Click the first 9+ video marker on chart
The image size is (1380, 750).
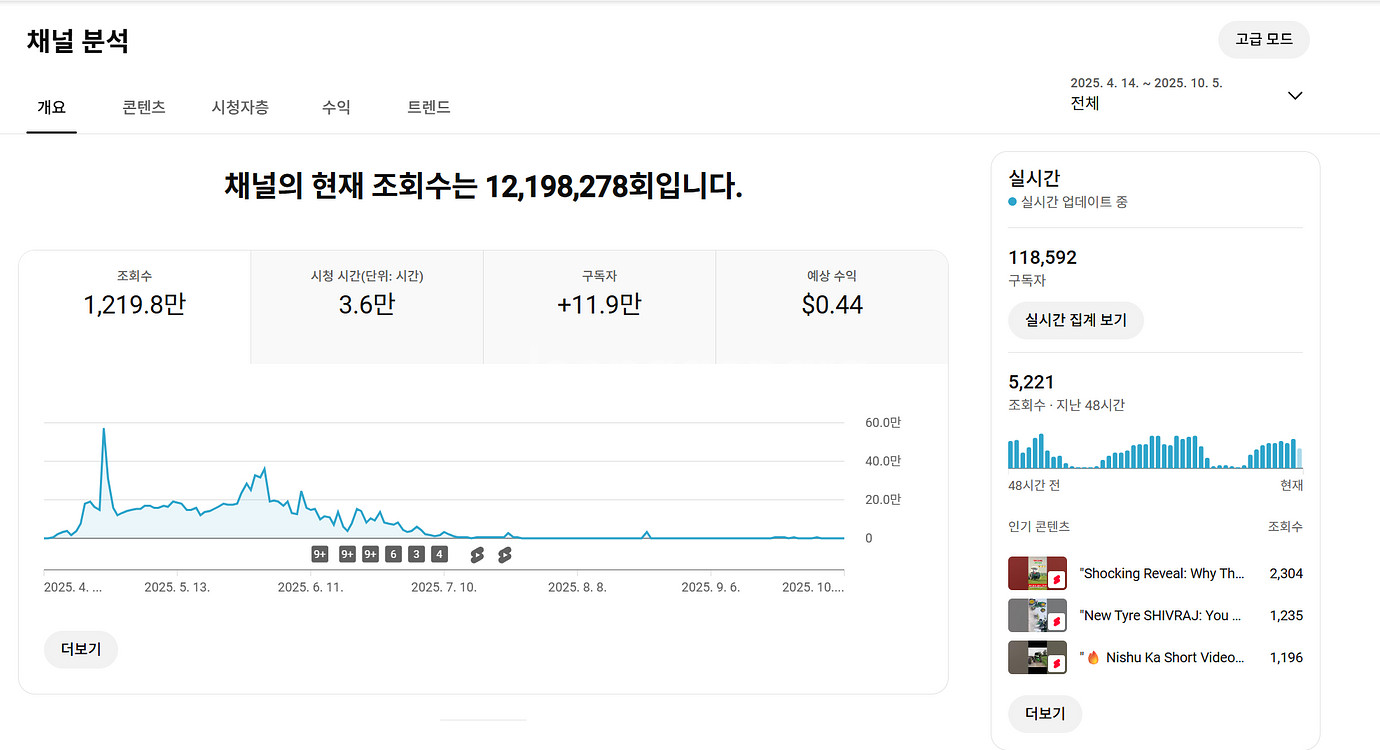click(320, 554)
